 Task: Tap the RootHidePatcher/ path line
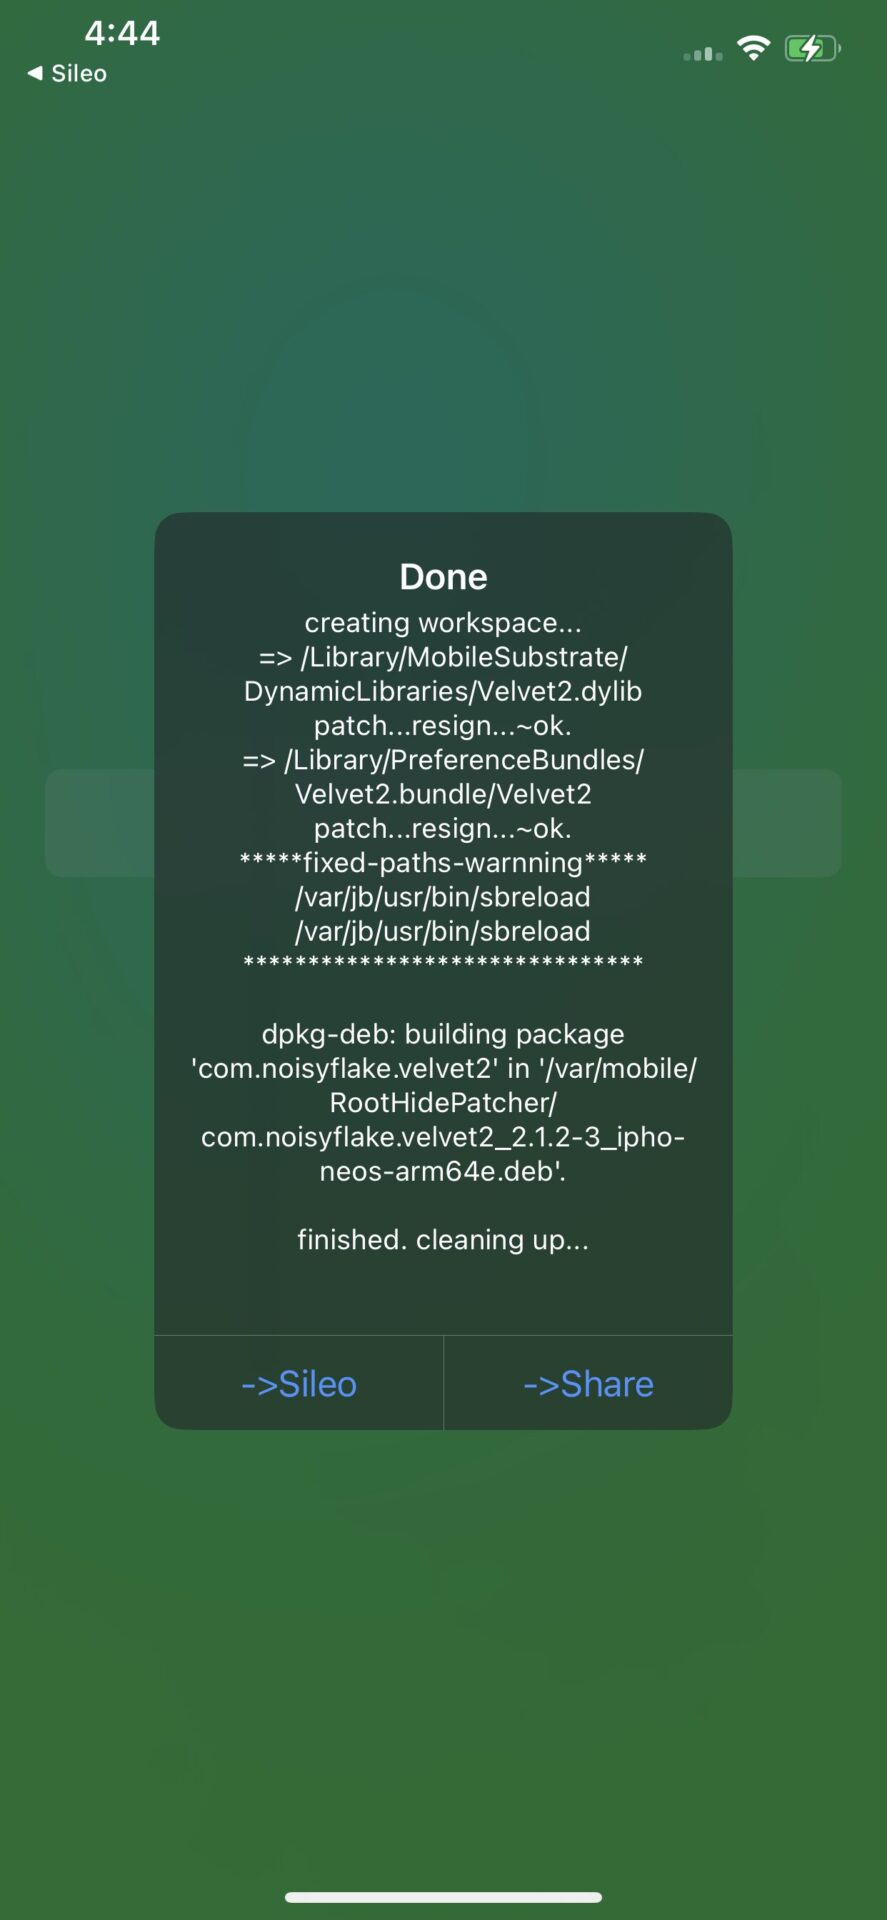pyautogui.click(x=443, y=1103)
